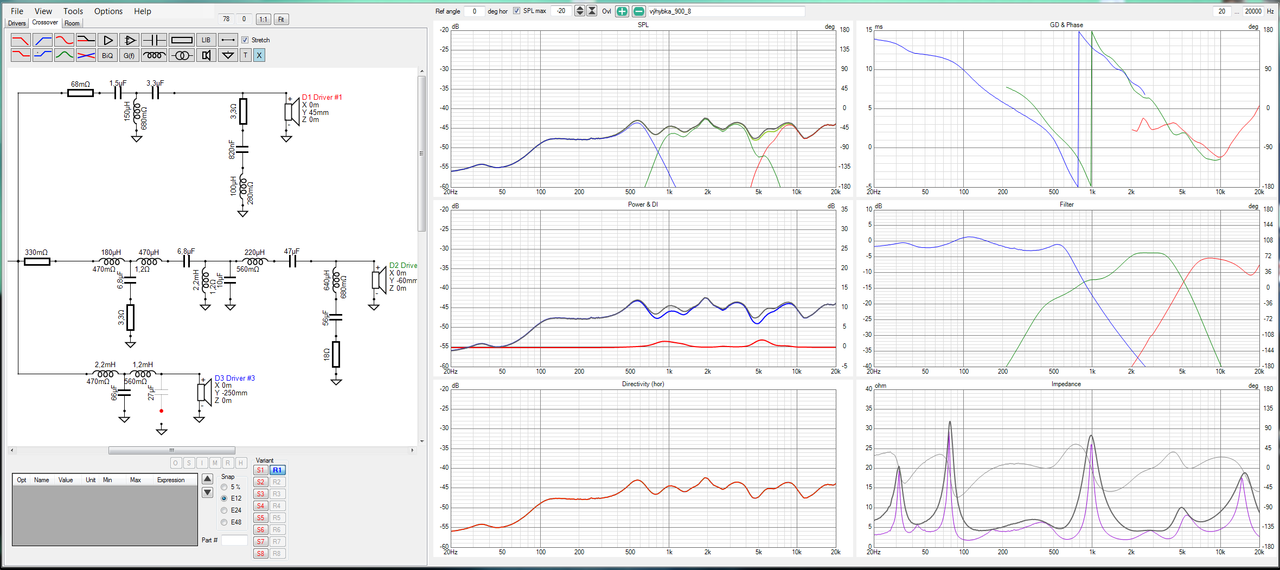Image resolution: width=1280 pixels, height=570 pixels.
Task: Add the green band-pass peak filter
Action: [x=64, y=55]
